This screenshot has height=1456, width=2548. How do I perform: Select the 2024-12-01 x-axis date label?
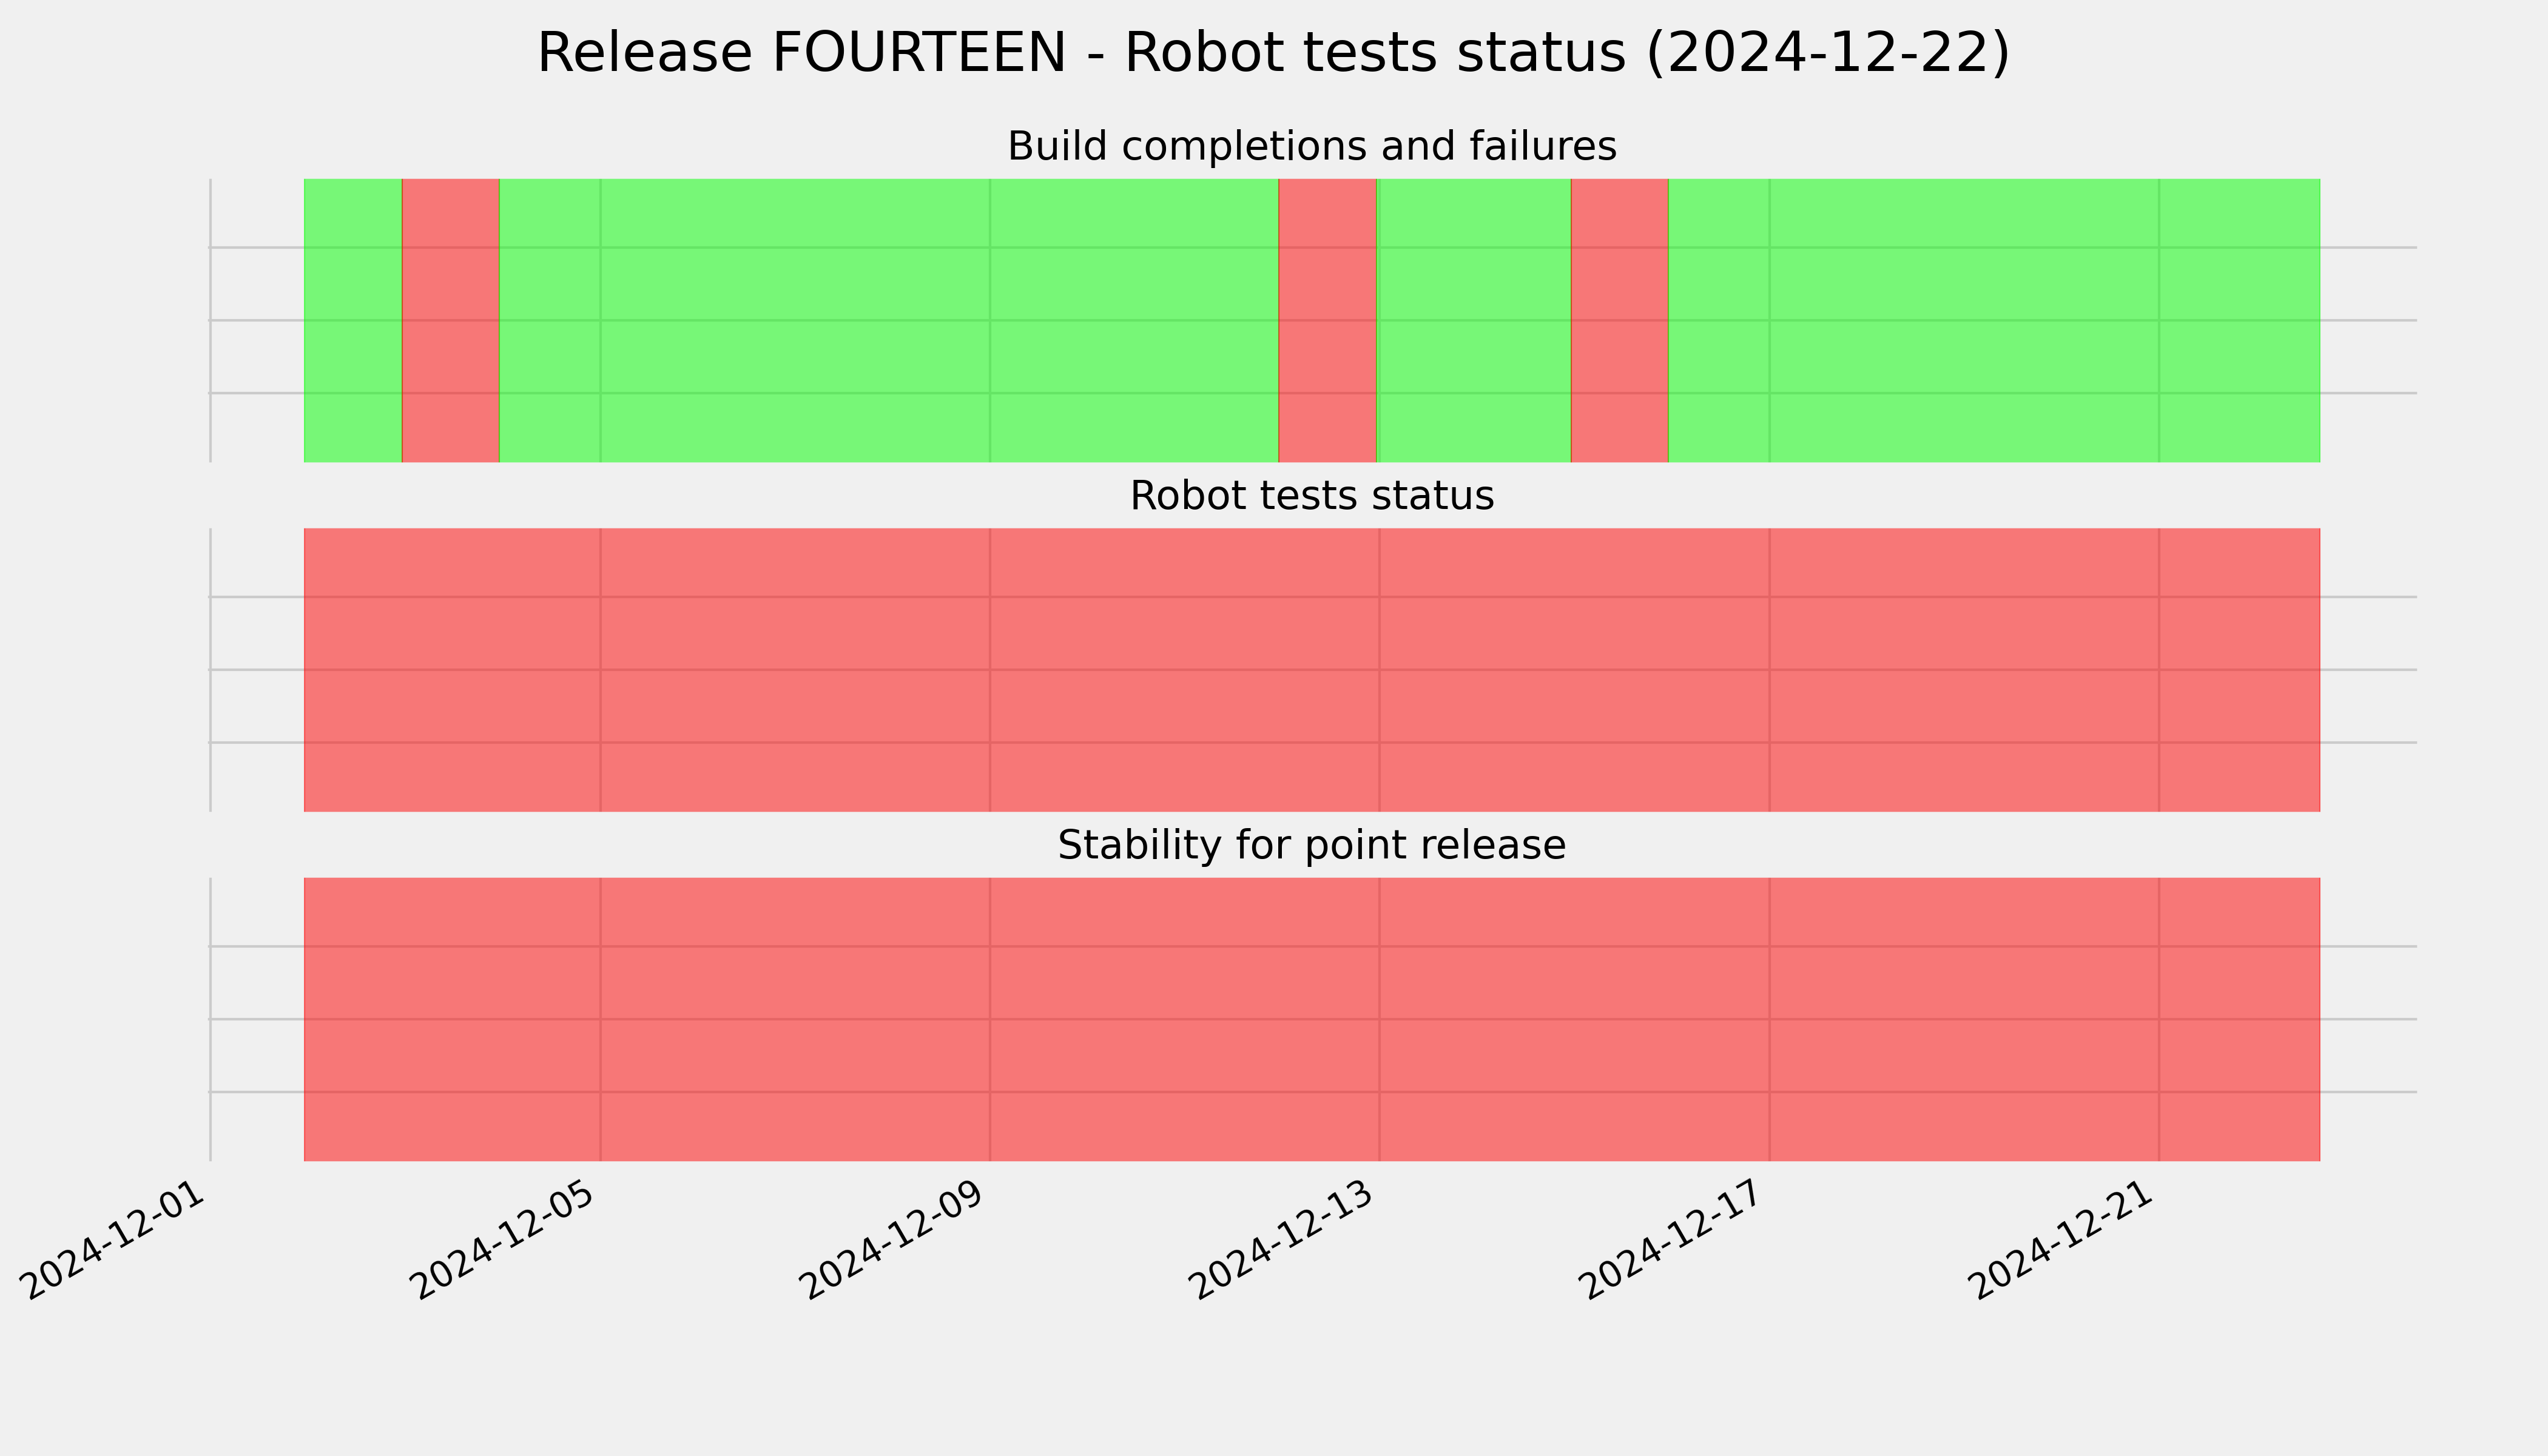[117, 1240]
